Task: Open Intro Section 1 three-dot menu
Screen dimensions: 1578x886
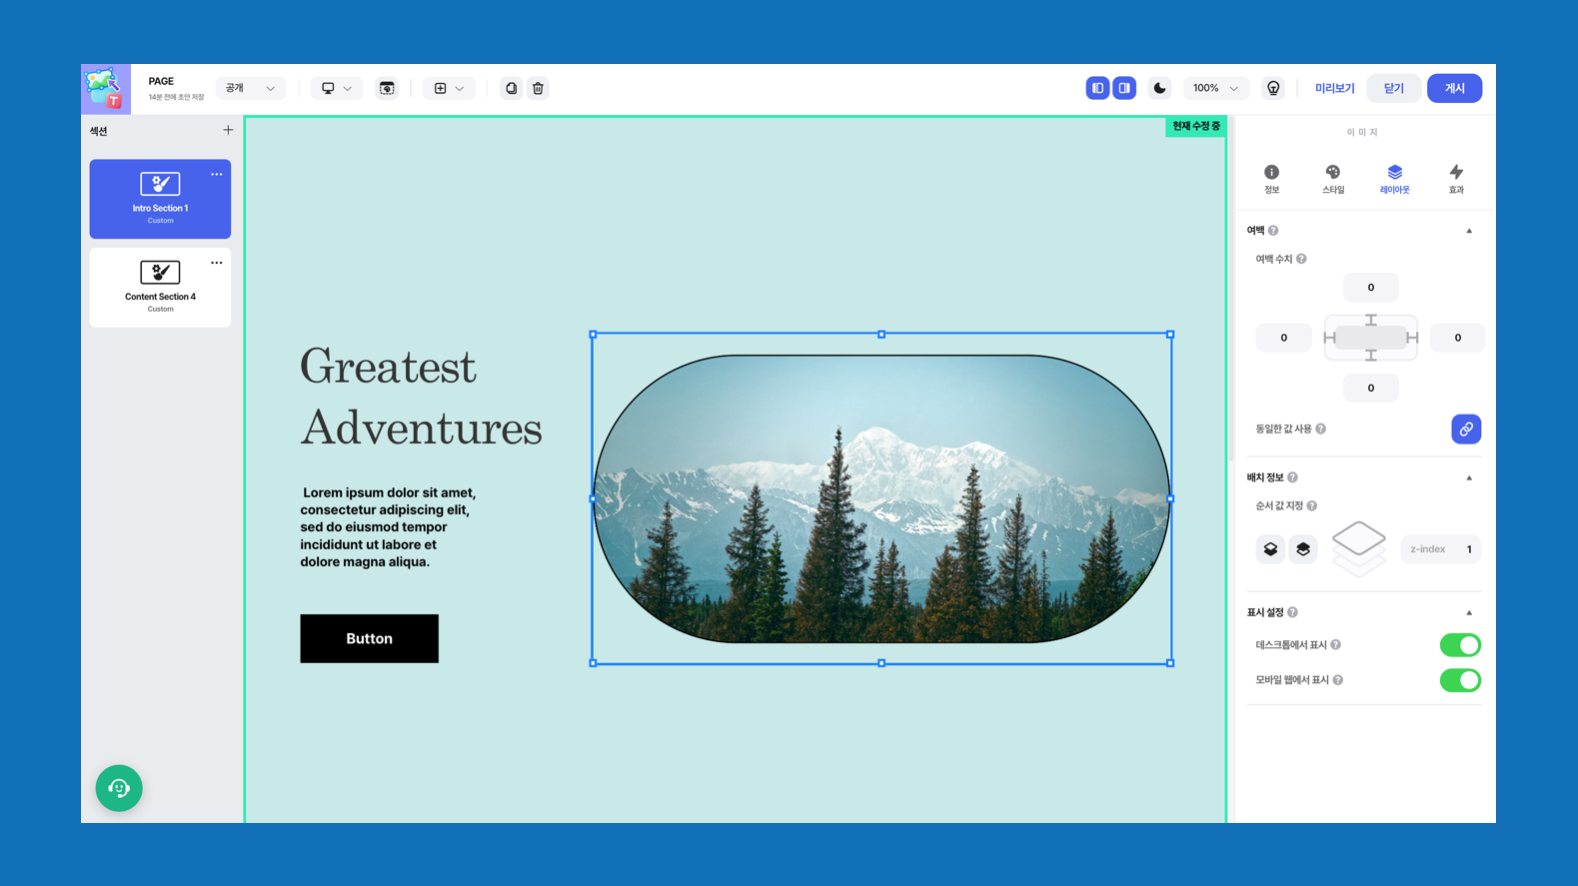Action: (216, 174)
